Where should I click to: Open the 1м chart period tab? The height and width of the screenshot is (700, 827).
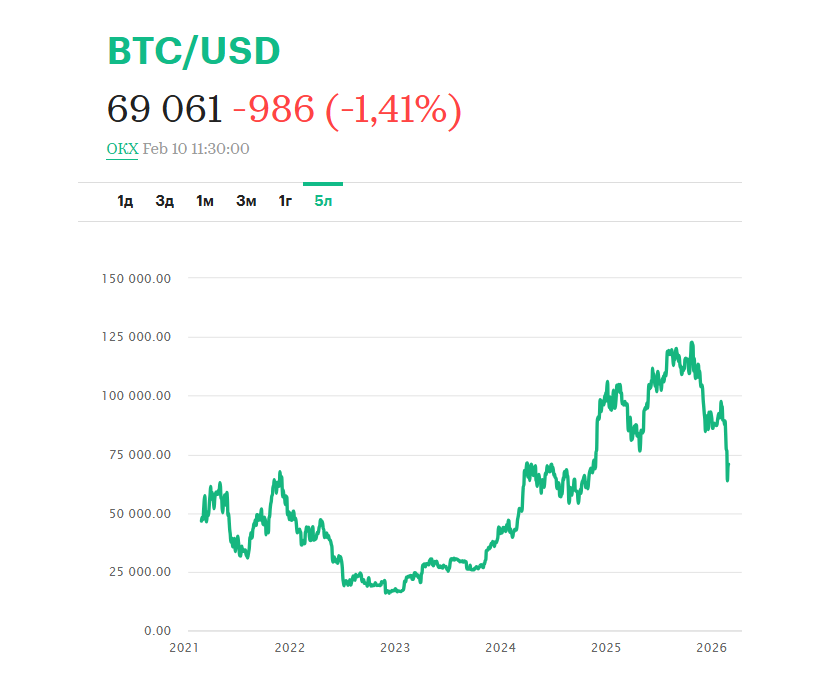click(x=205, y=201)
